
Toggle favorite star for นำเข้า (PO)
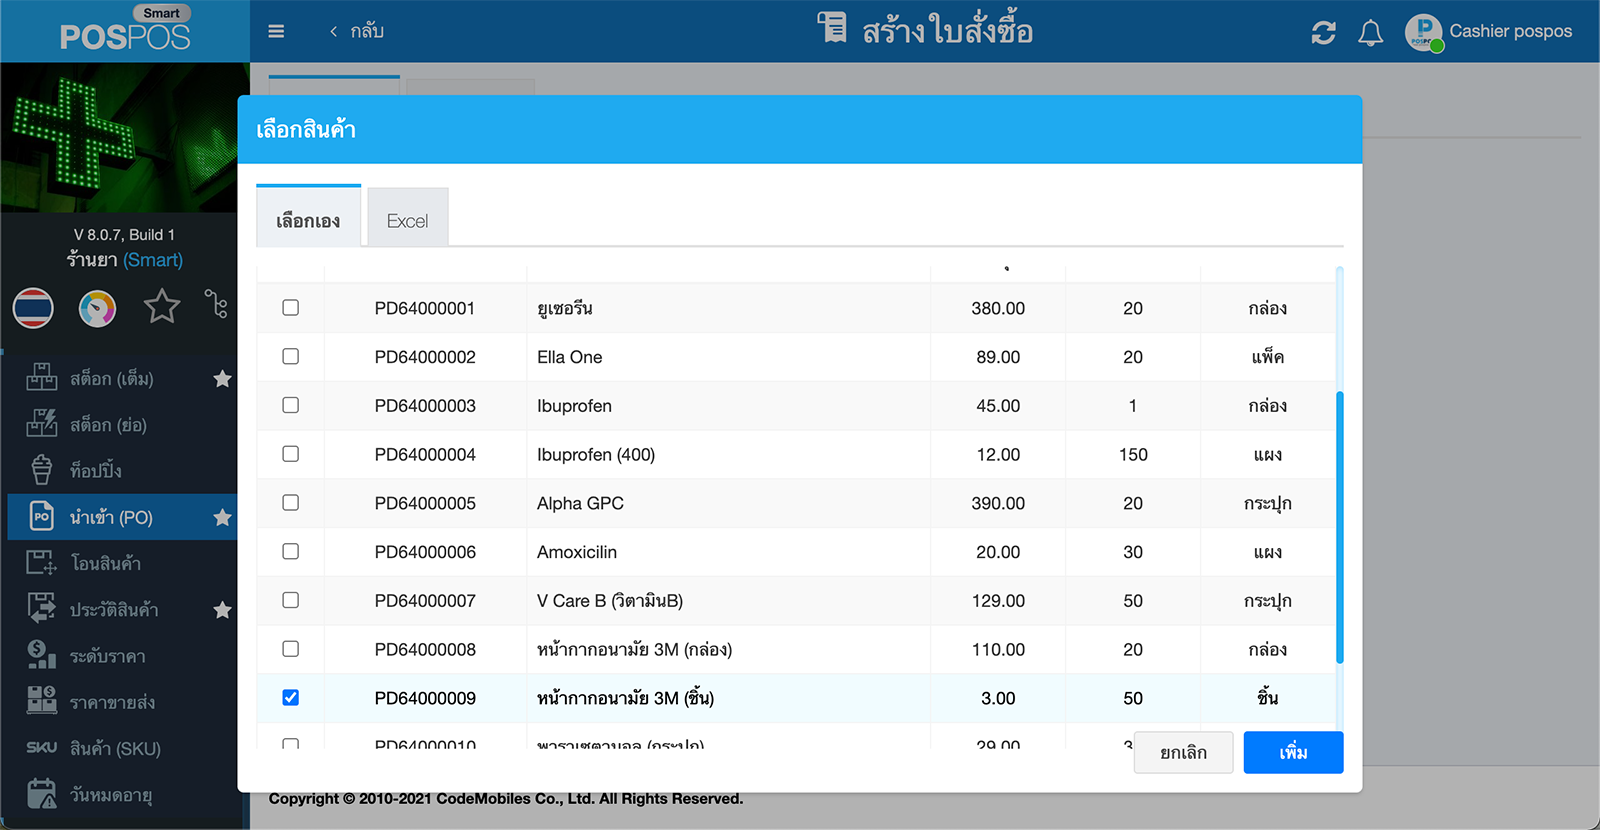click(x=222, y=517)
